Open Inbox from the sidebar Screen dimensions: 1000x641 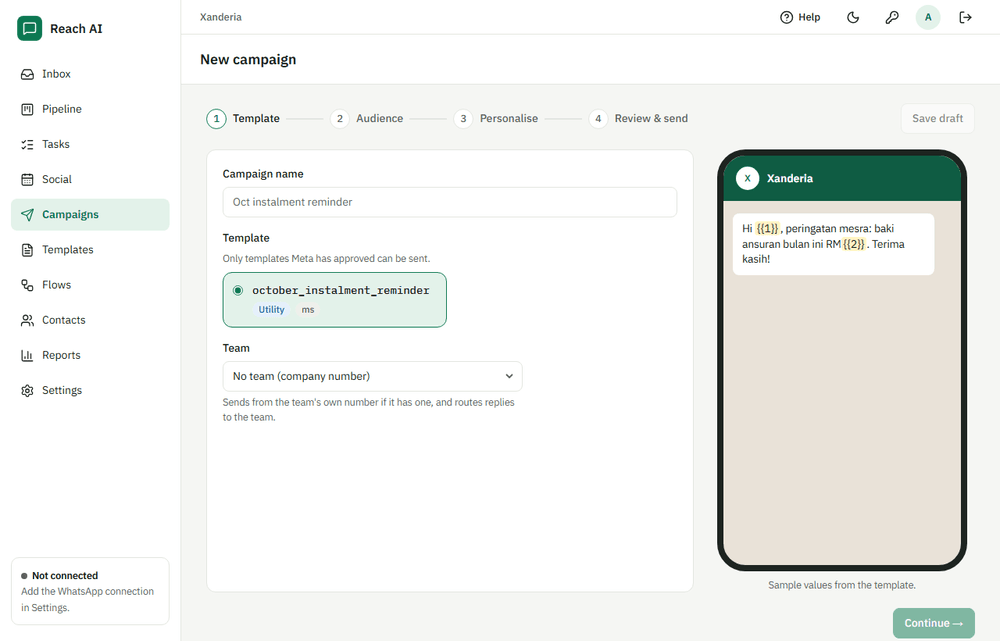click(x=90, y=74)
